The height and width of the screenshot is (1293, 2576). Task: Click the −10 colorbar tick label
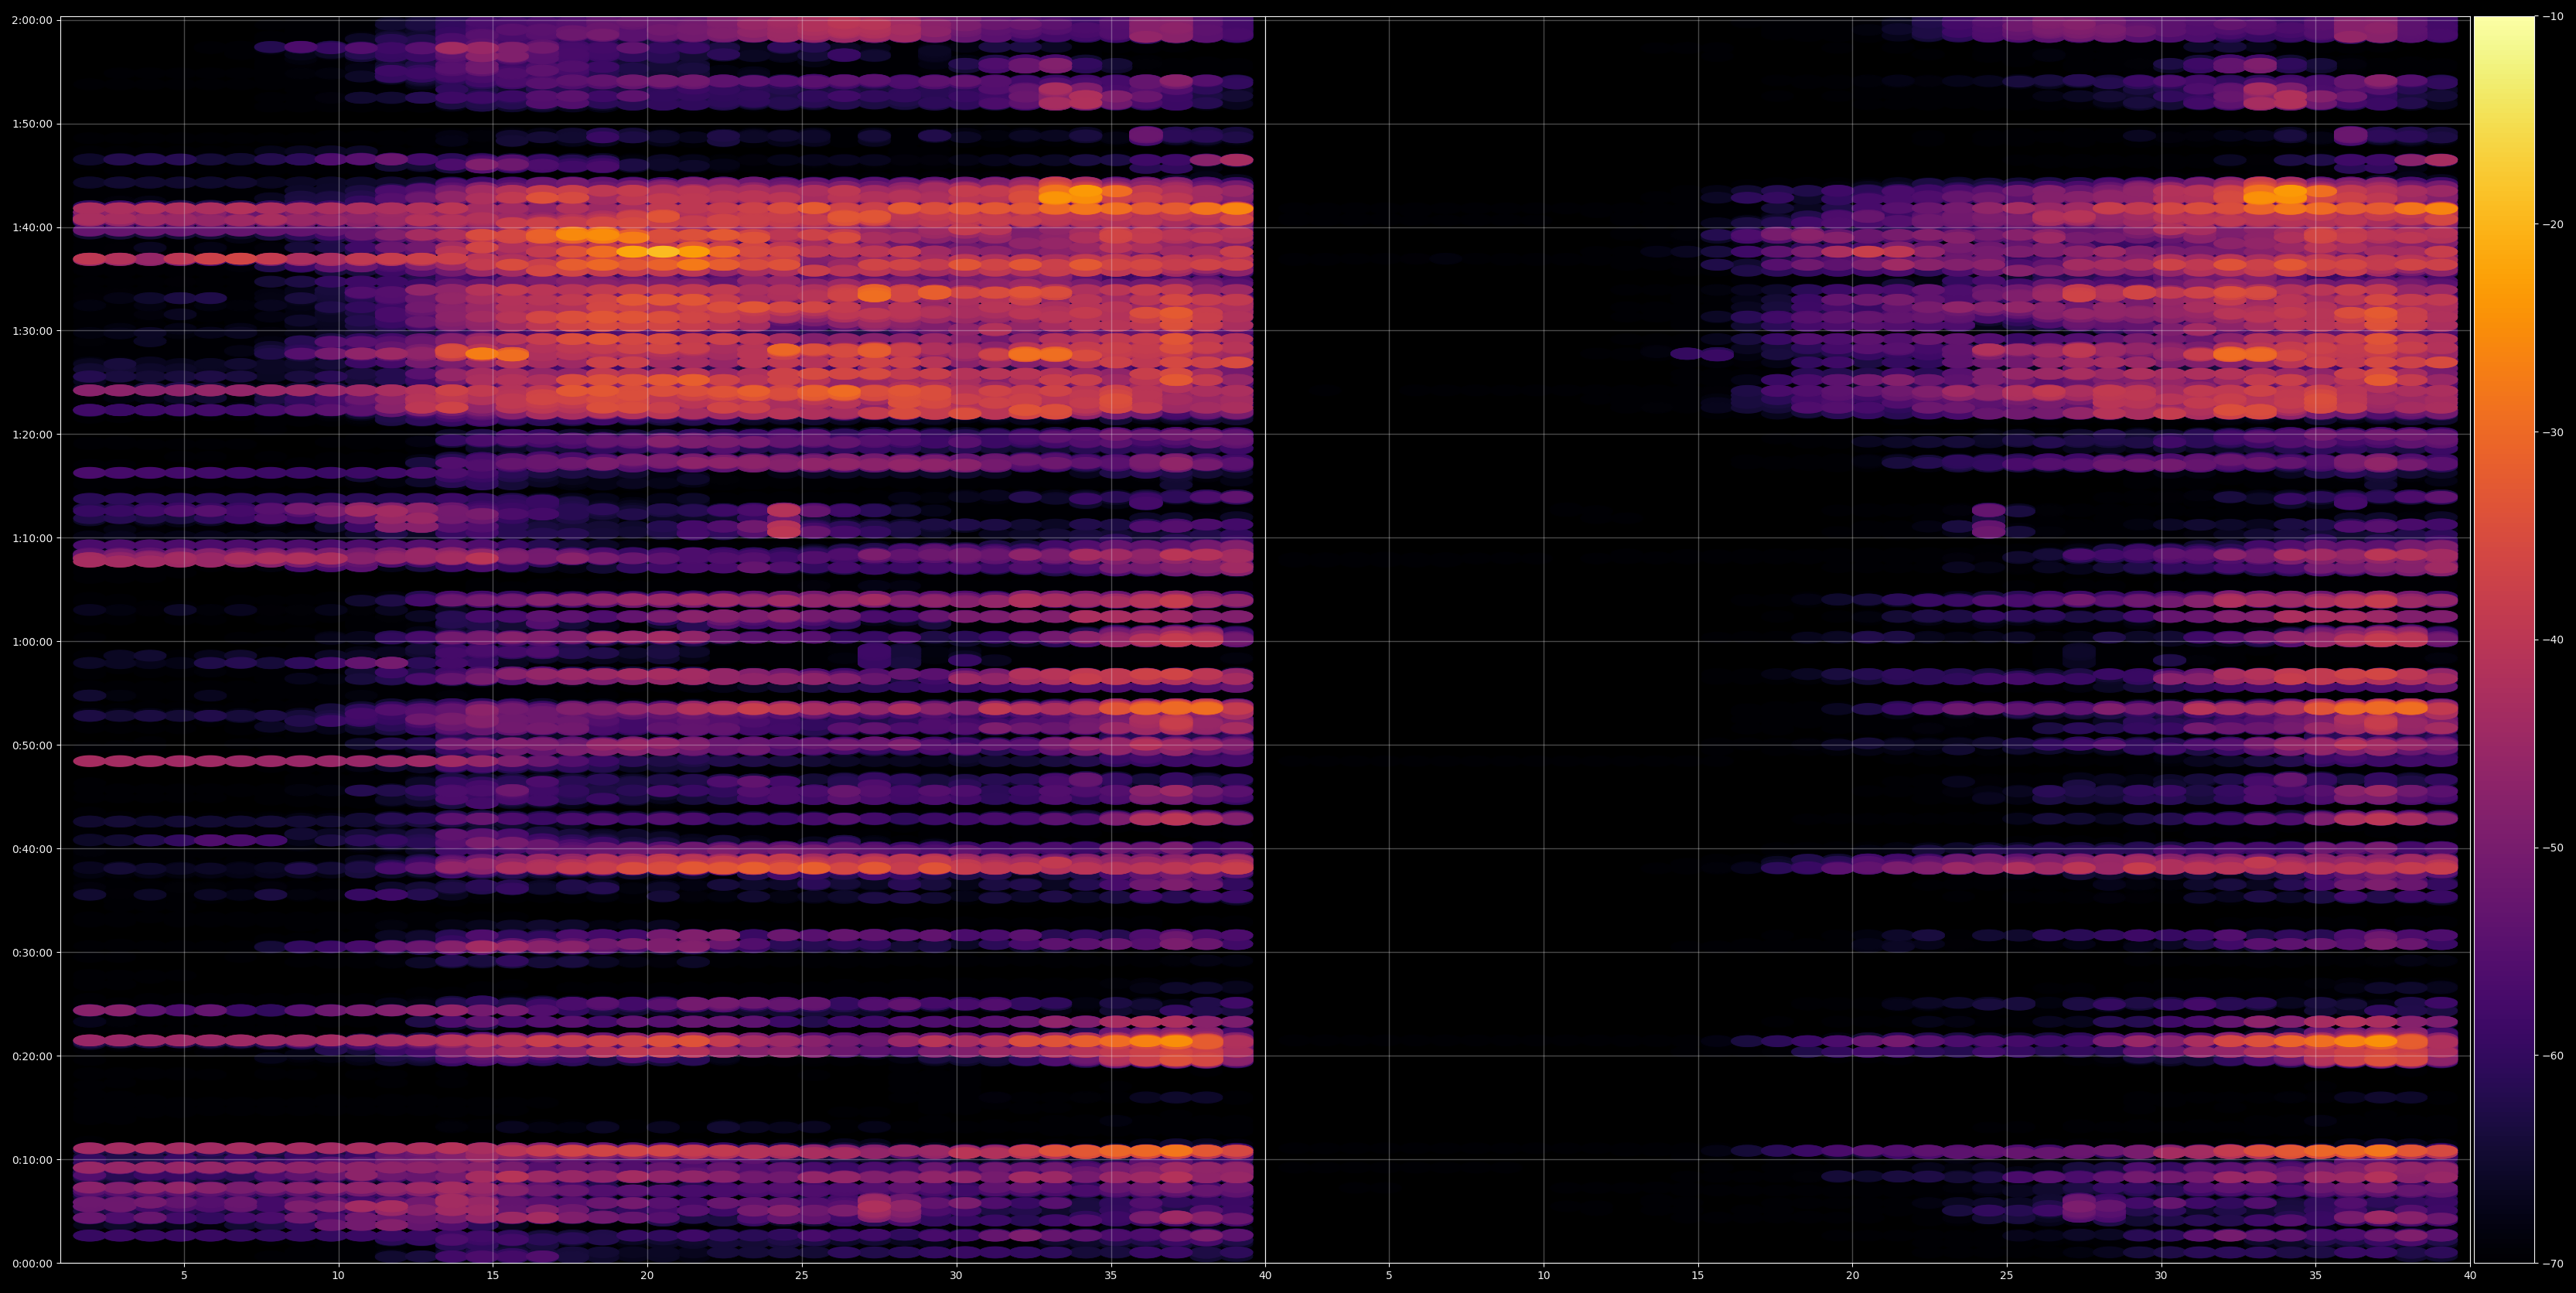2553,17
